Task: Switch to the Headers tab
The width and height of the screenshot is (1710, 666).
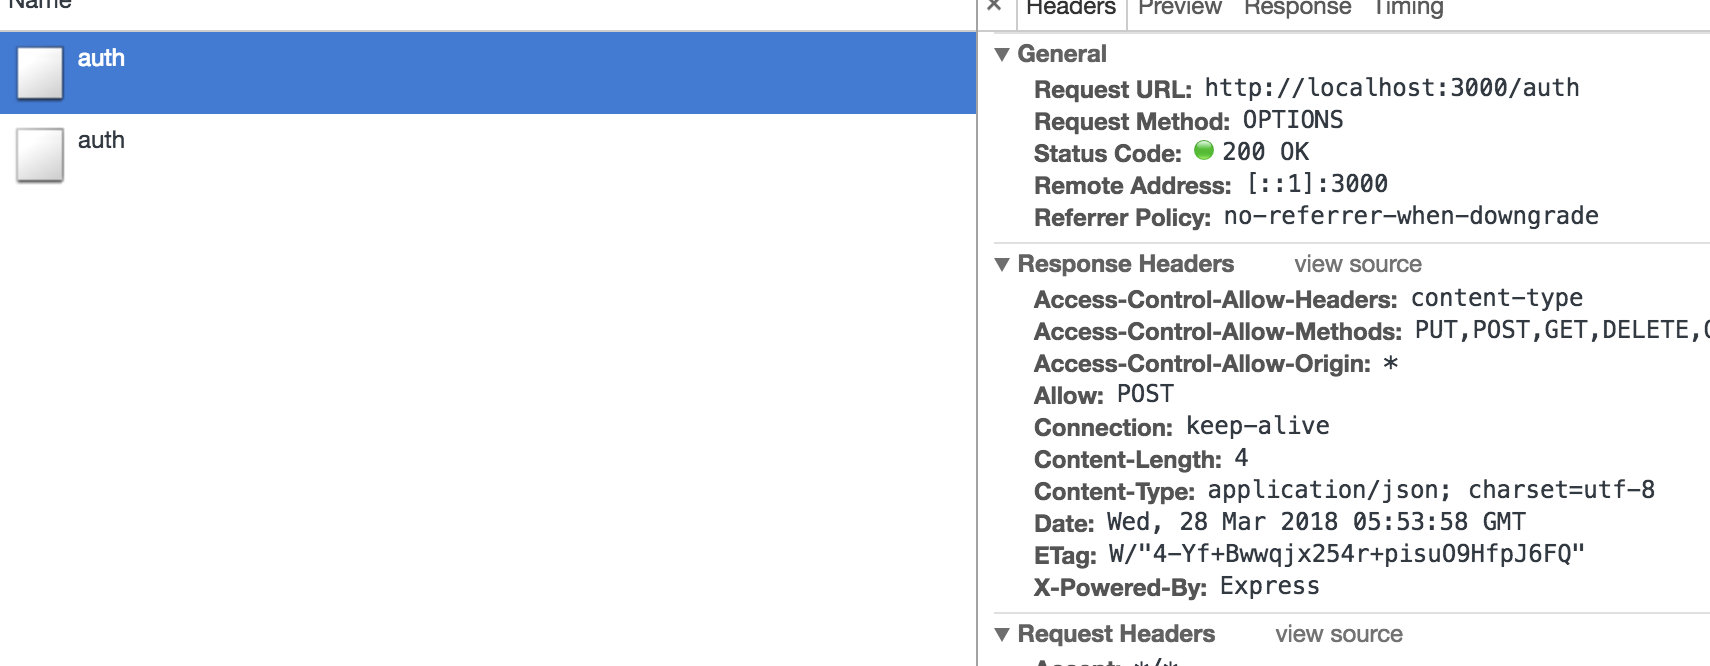Action: click(x=1070, y=8)
